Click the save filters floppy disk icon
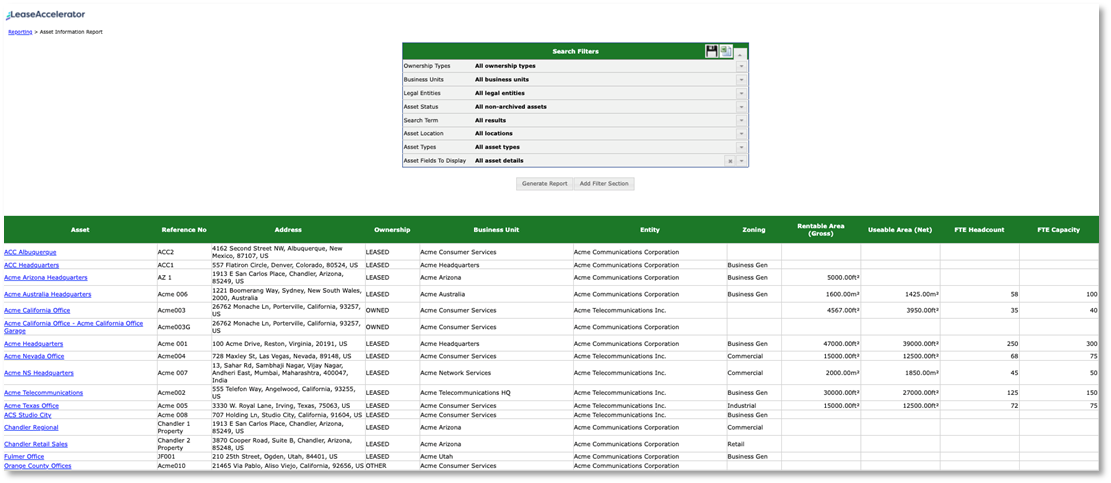The image size is (1111, 483). (711, 51)
